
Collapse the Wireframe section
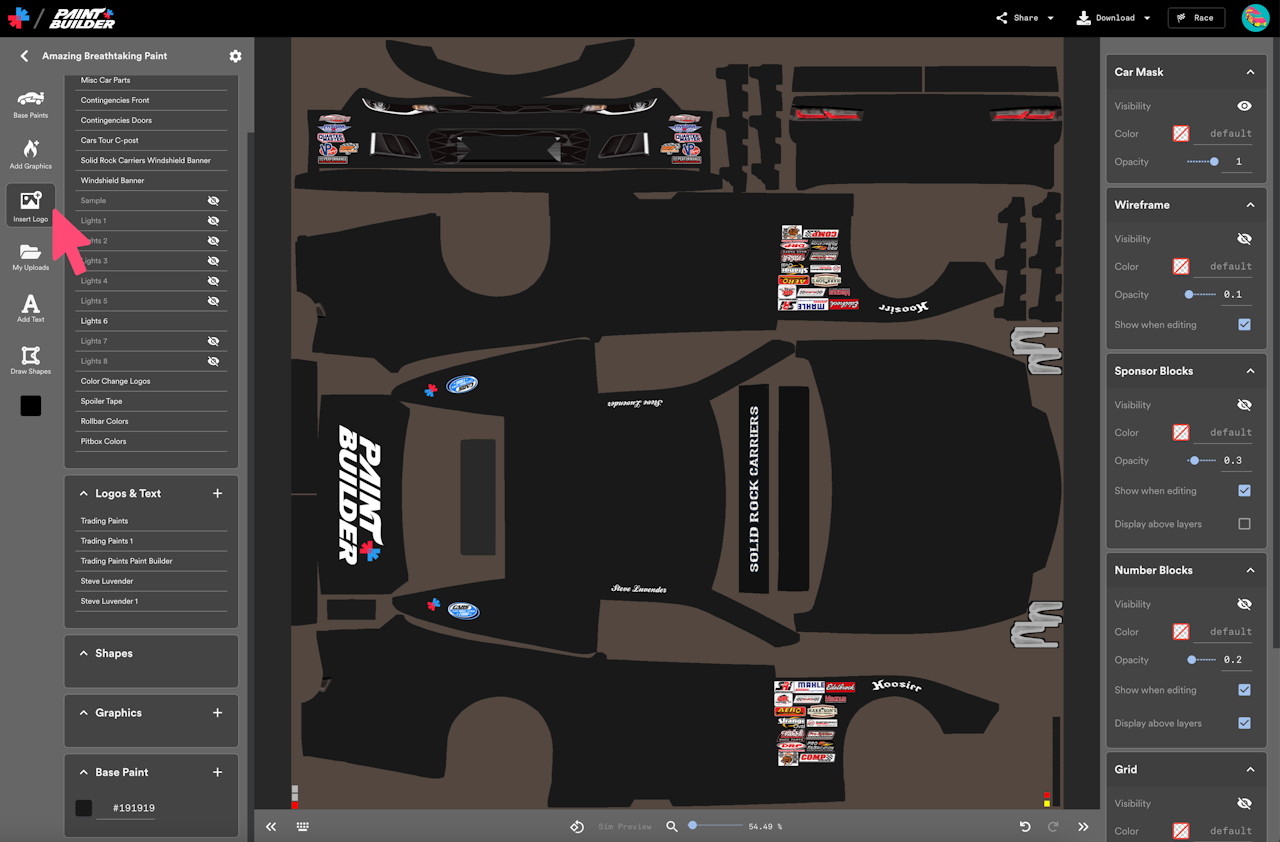coord(1250,205)
